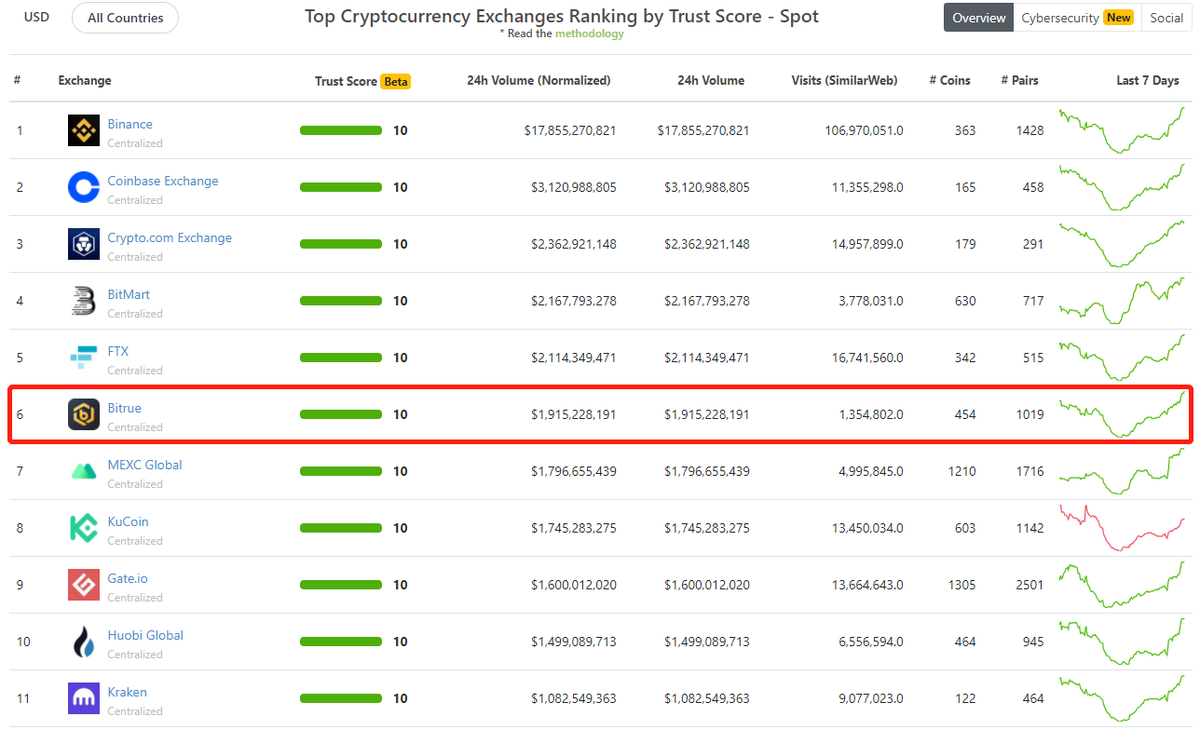
Task: Click BitMart coins count 630
Action: tap(965, 301)
